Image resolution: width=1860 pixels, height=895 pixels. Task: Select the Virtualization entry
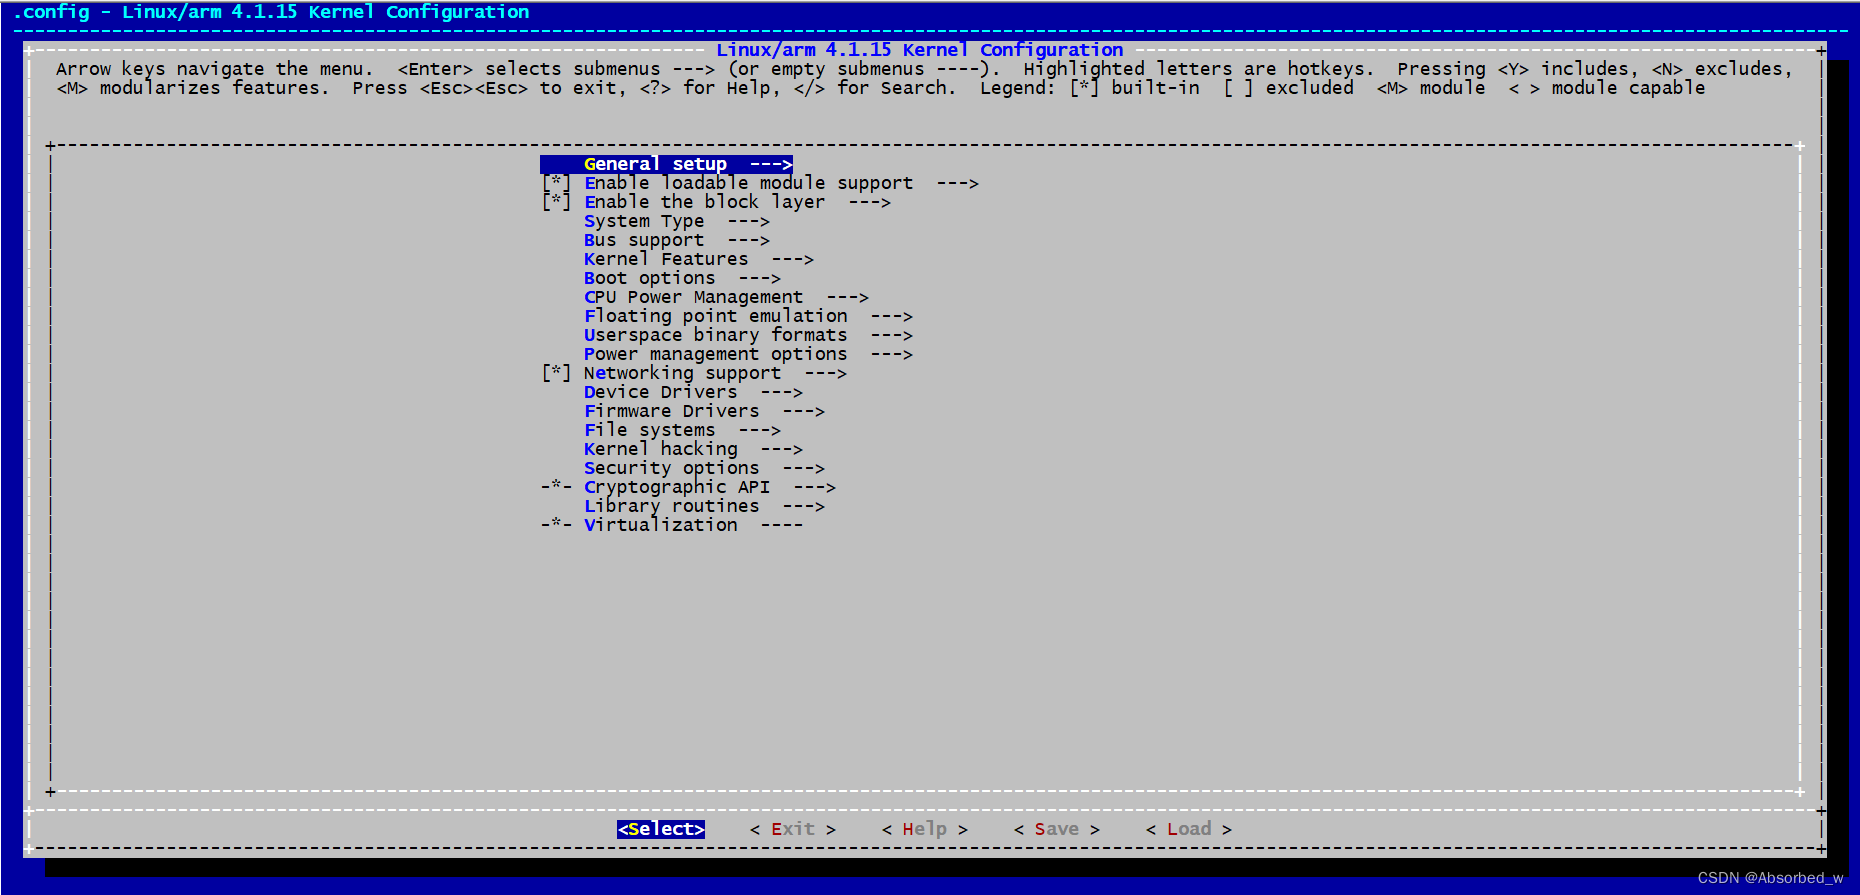pyautogui.click(x=693, y=525)
